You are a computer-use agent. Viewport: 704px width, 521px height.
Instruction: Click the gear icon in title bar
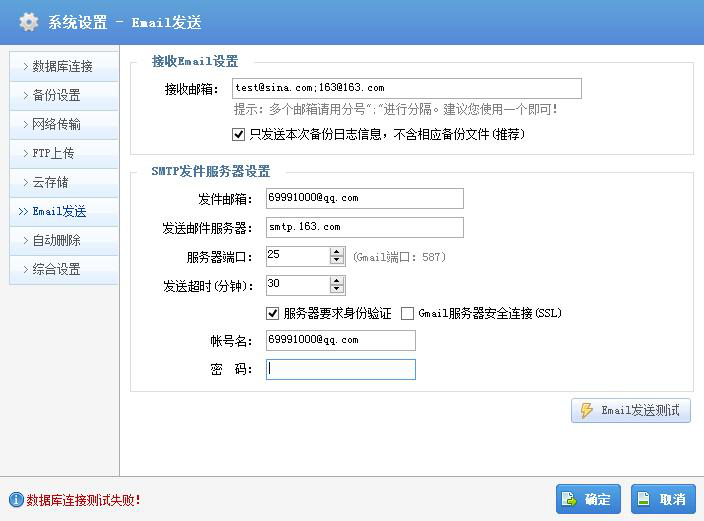(29, 22)
